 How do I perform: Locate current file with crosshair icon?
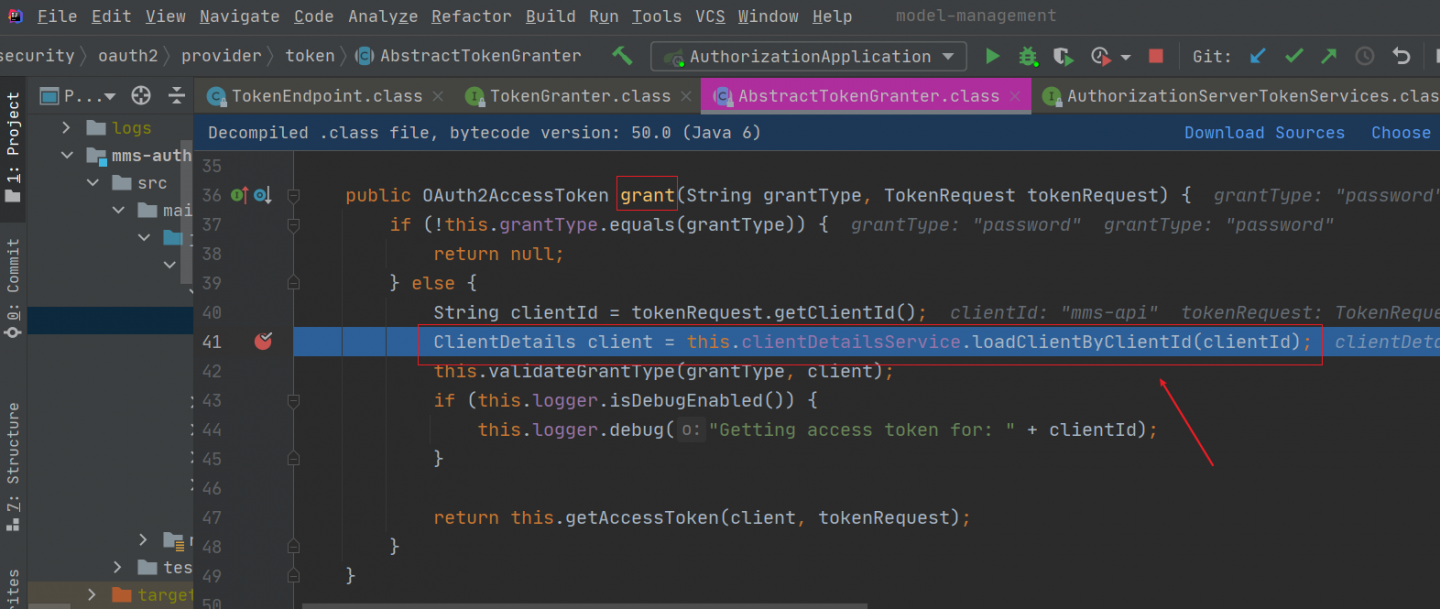(141, 96)
